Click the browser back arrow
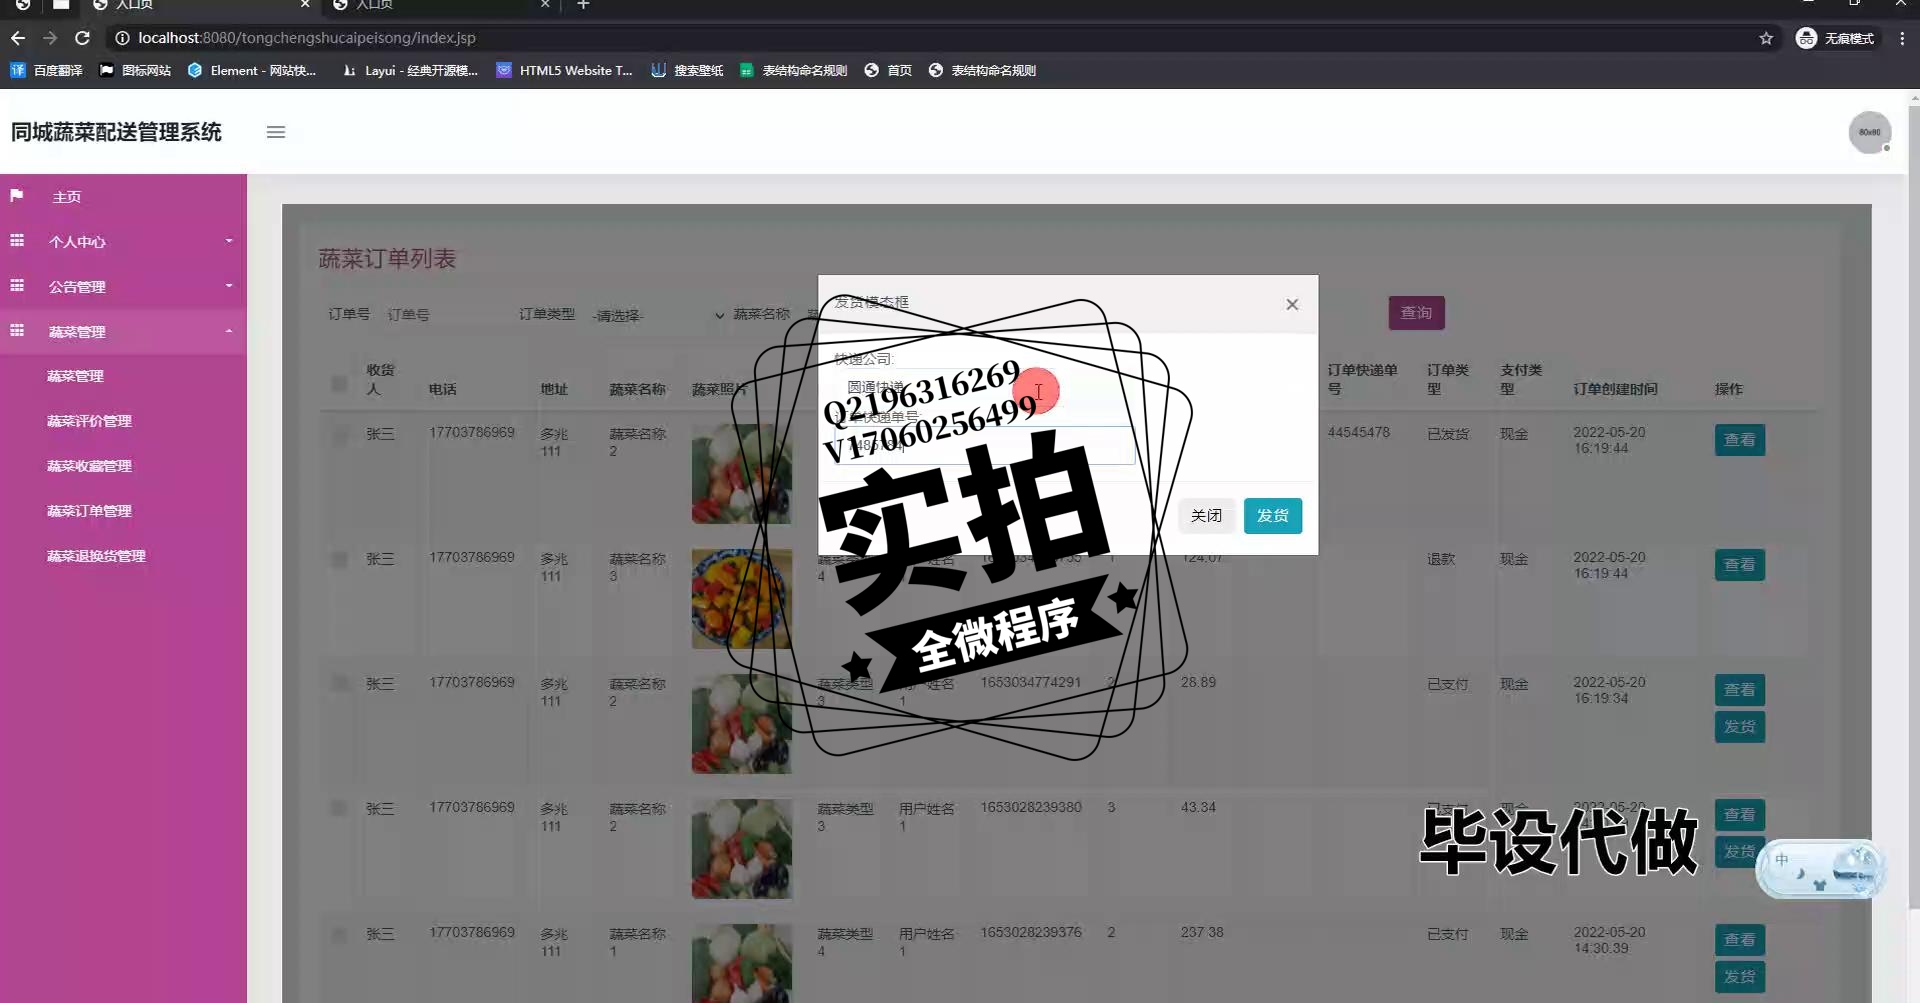This screenshot has height=1003, width=1920. (x=18, y=38)
